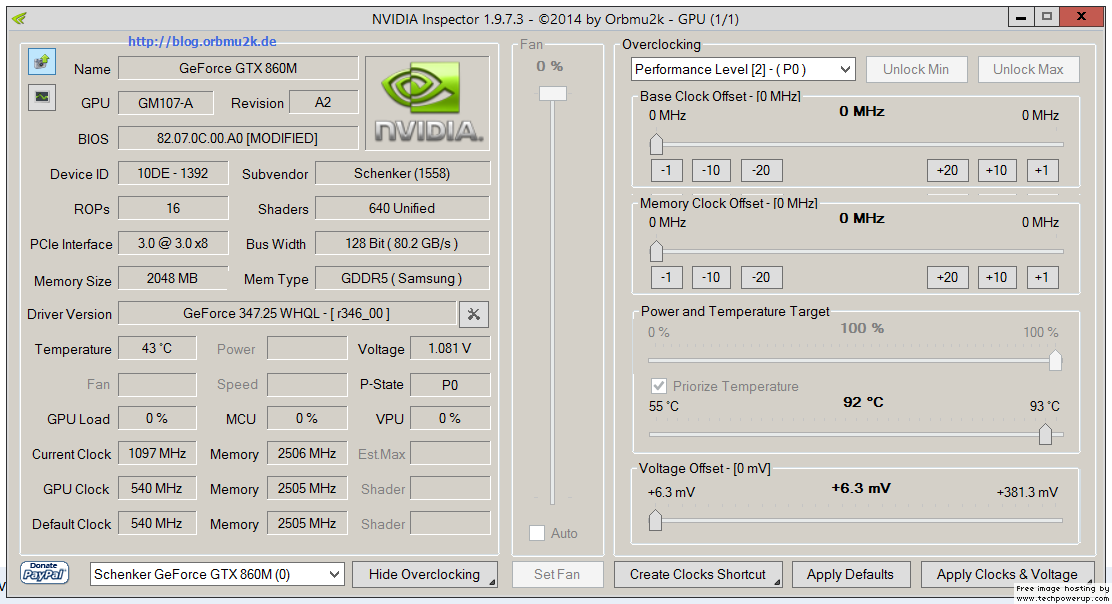
Task: Click the upload screenshot icon beside Name
Action: pos(42,62)
